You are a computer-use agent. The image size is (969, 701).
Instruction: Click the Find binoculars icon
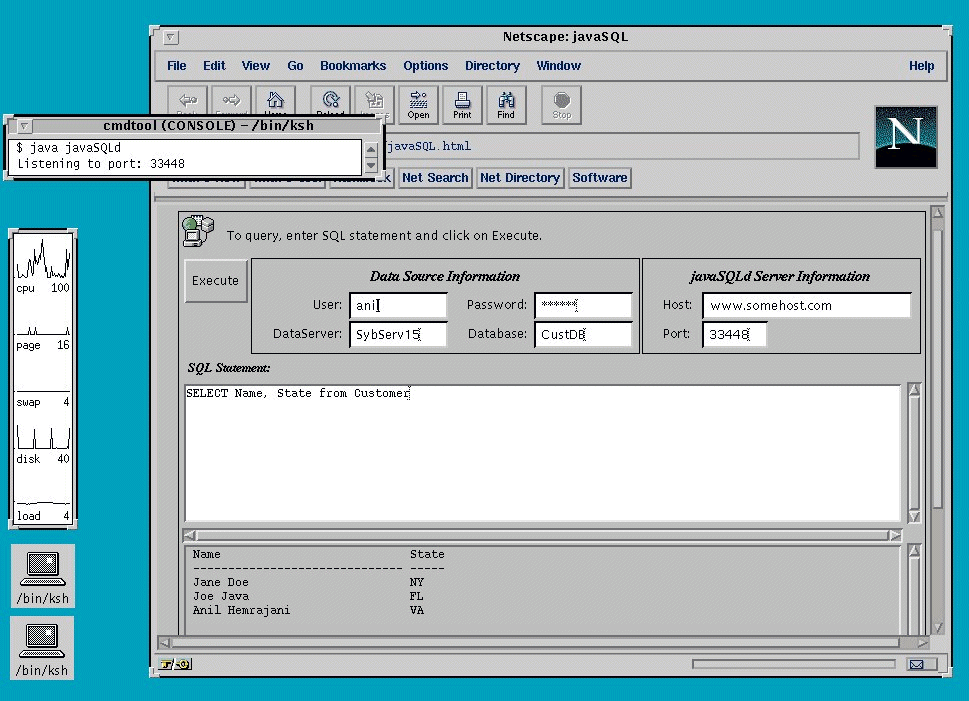506,104
